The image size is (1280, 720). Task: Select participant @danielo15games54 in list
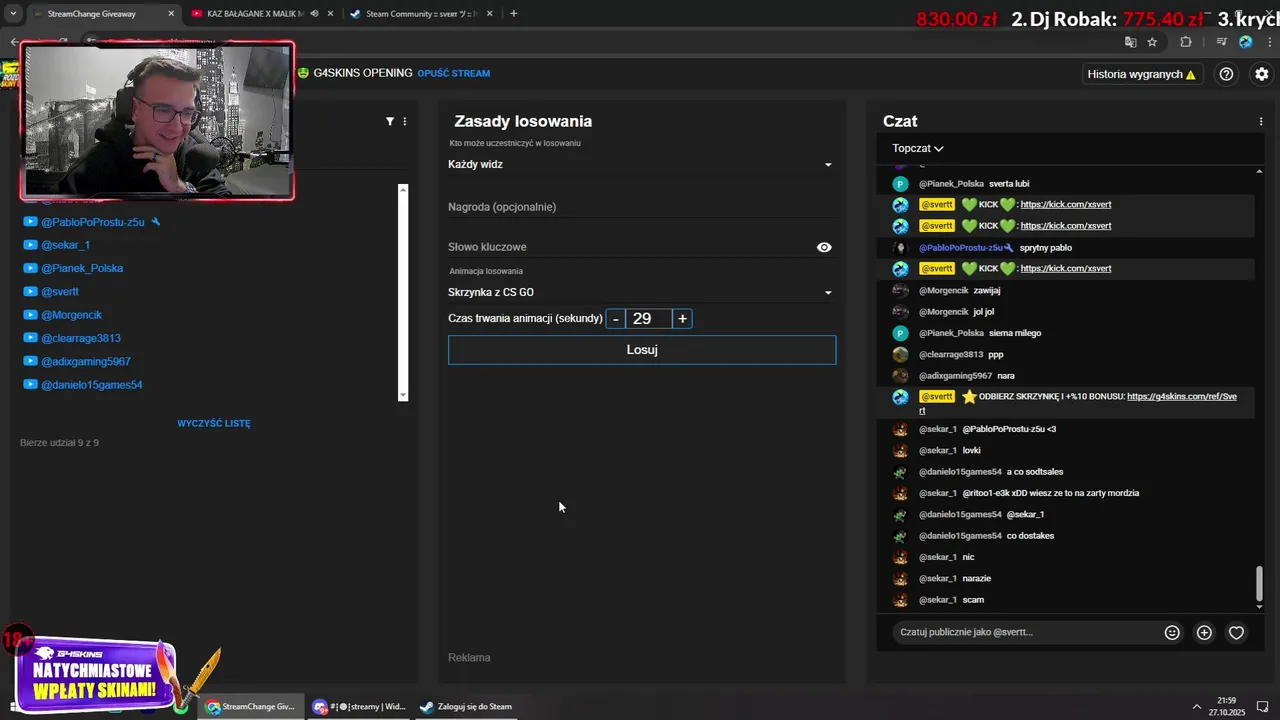pos(92,385)
